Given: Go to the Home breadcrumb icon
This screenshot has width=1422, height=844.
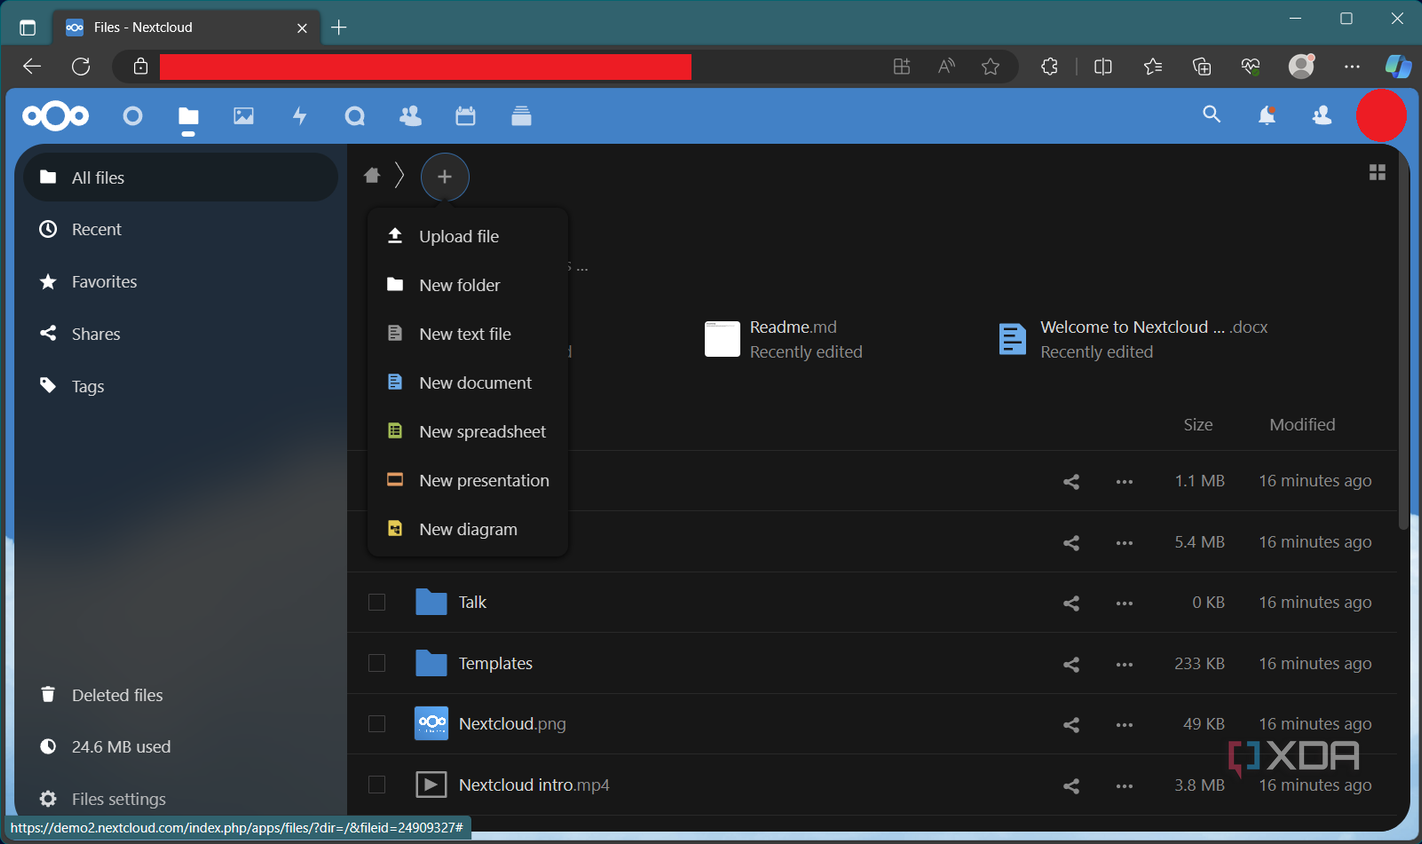Looking at the screenshot, I should click(372, 176).
